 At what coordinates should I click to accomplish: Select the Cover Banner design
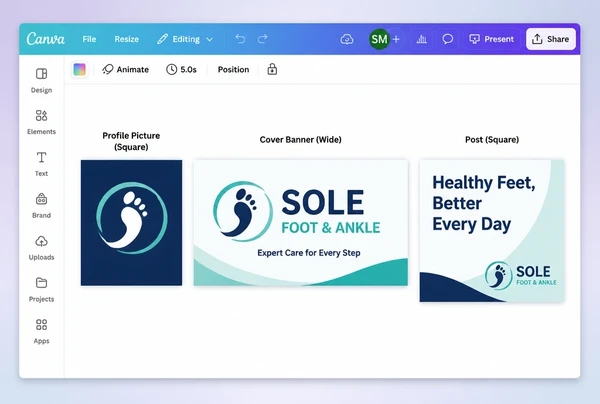[x=301, y=223]
